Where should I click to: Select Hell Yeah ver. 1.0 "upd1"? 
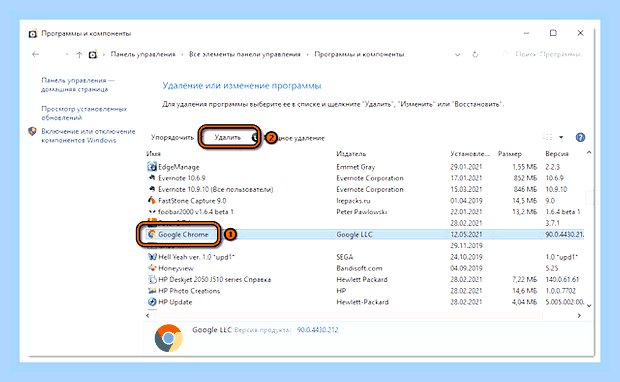(x=364, y=257)
